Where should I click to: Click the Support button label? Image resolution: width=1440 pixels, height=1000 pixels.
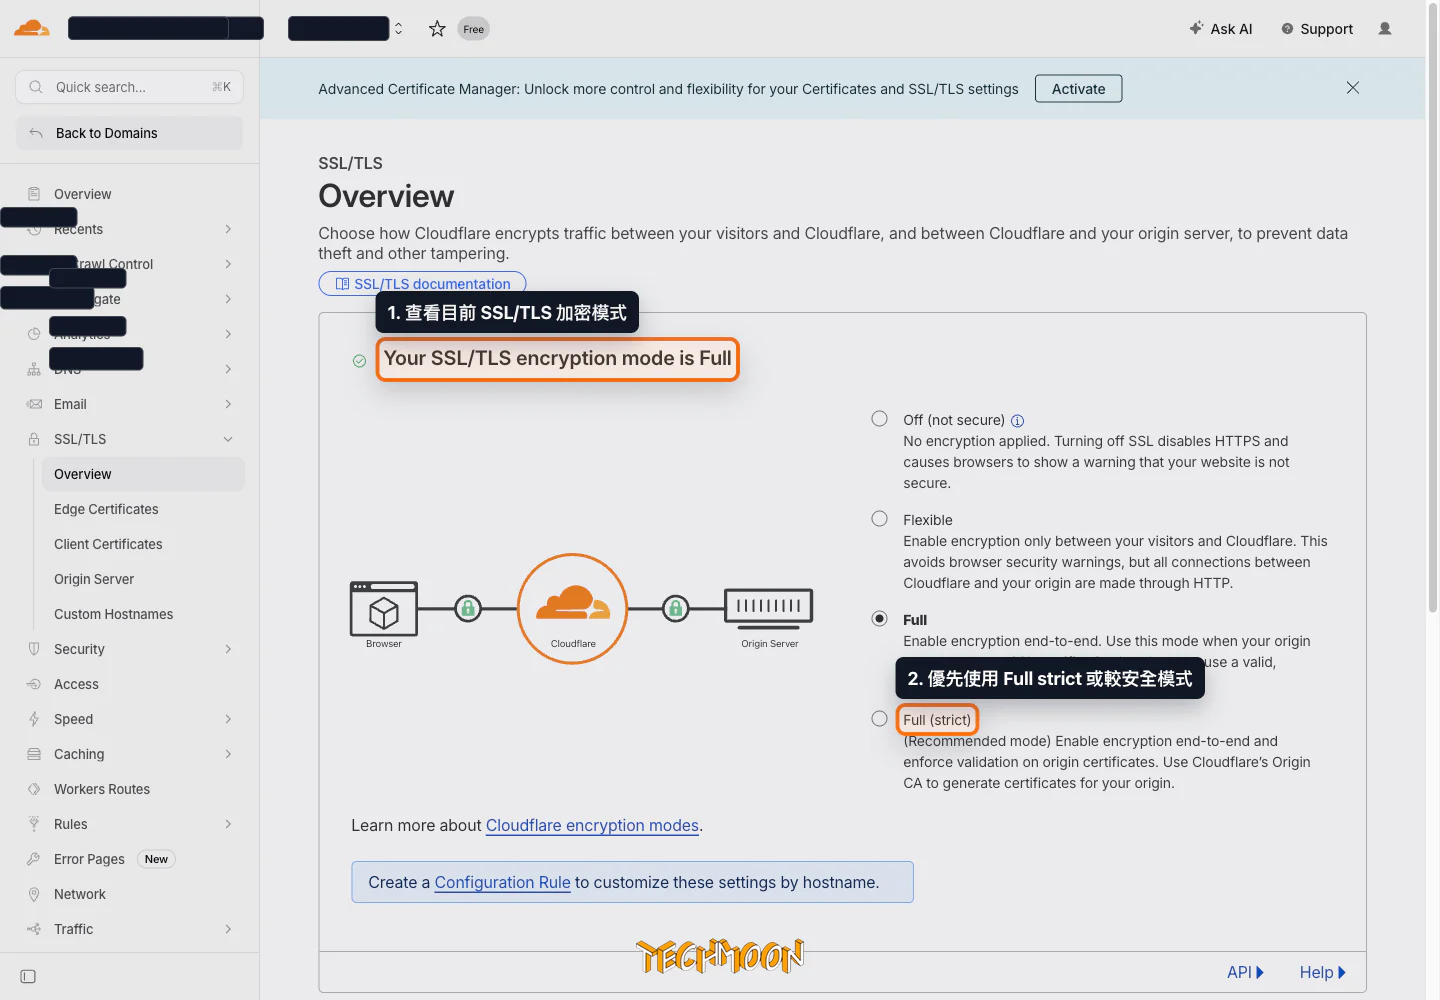[x=1326, y=29]
